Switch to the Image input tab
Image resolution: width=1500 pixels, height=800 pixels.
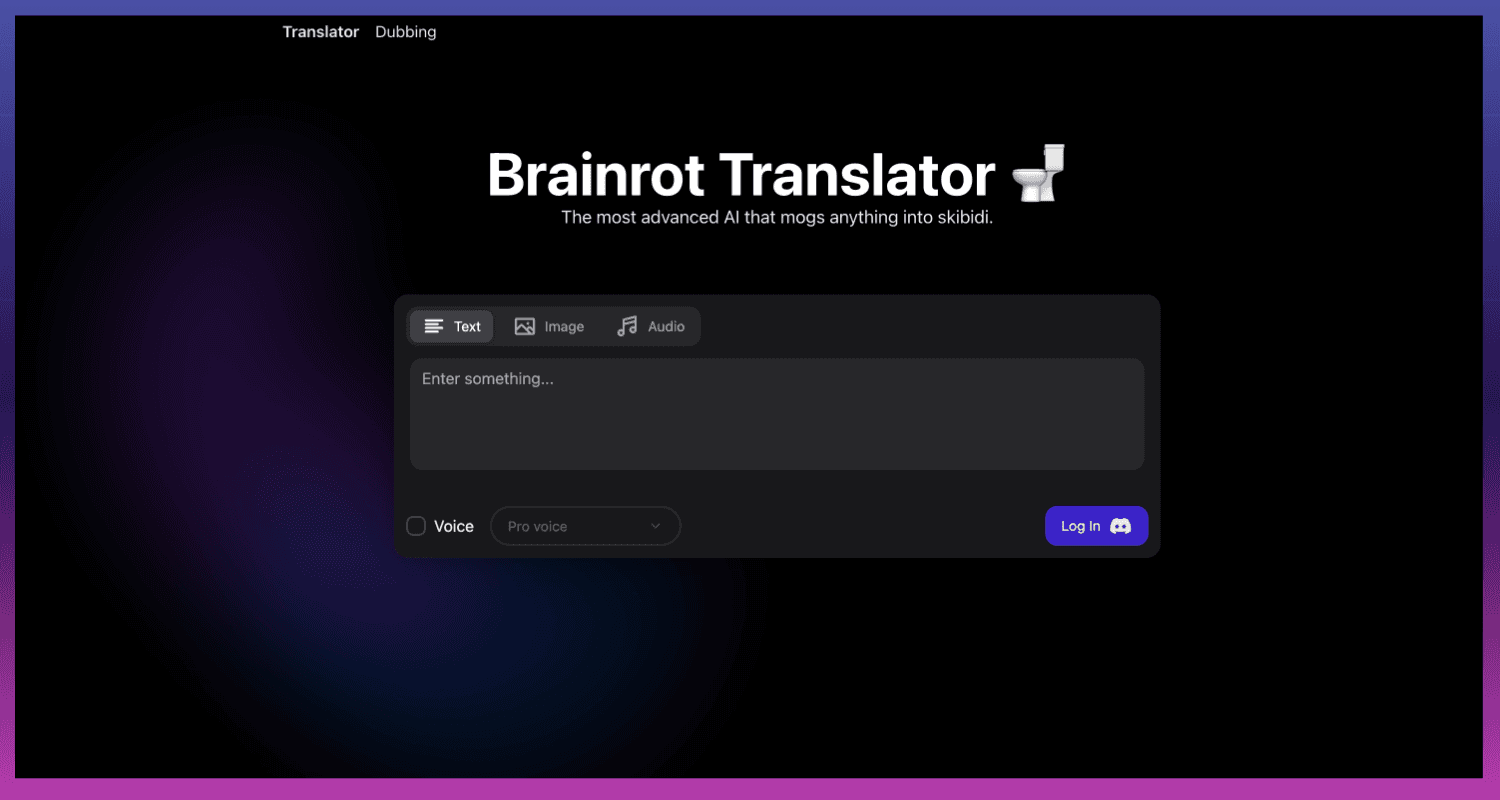click(549, 327)
